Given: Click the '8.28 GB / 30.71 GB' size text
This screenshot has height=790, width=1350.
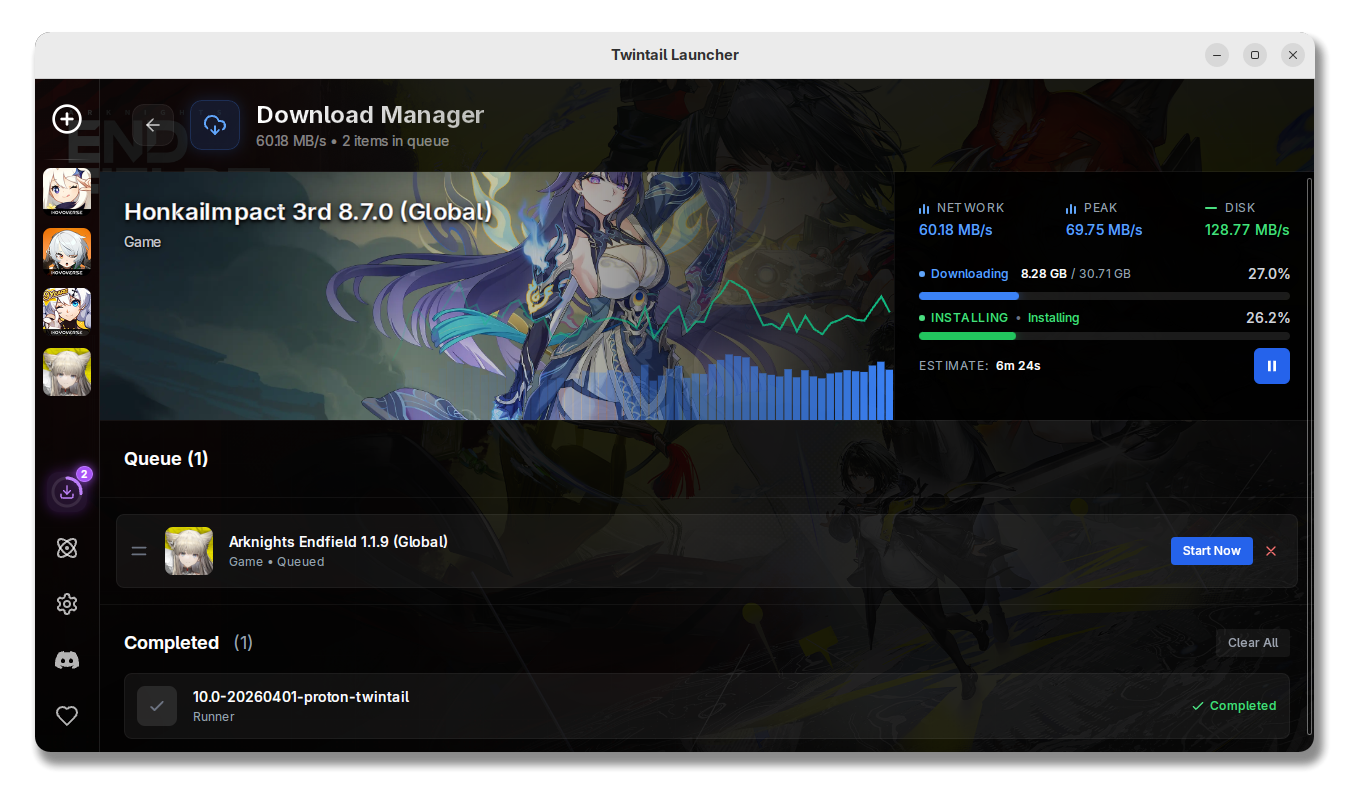Looking at the screenshot, I should click(x=1076, y=274).
